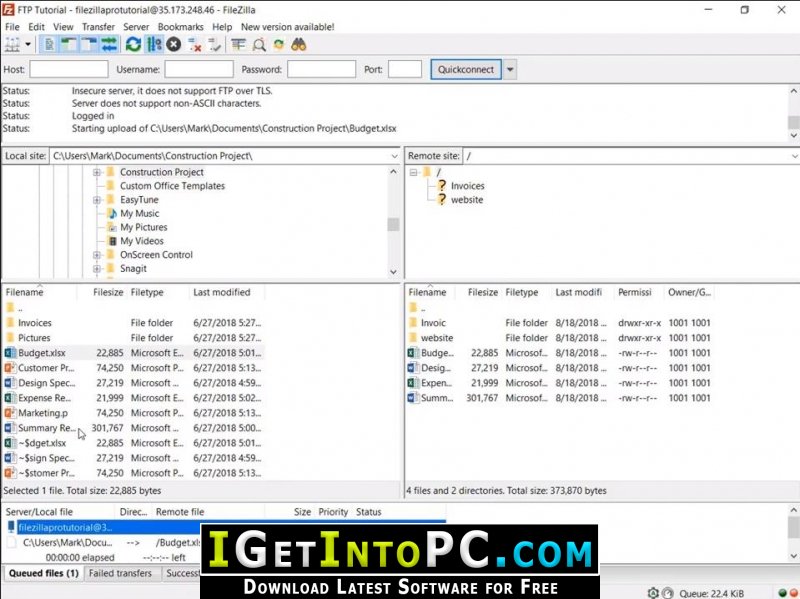
Task: Open the Server menu
Action: coord(136,27)
